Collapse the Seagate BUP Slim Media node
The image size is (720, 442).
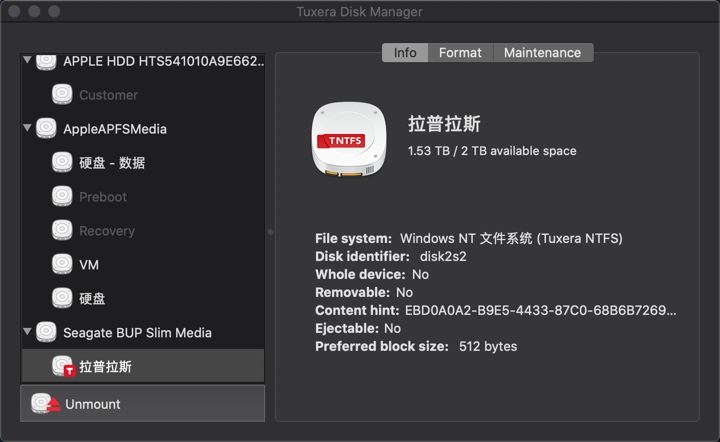pyautogui.click(x=27, y=331)
